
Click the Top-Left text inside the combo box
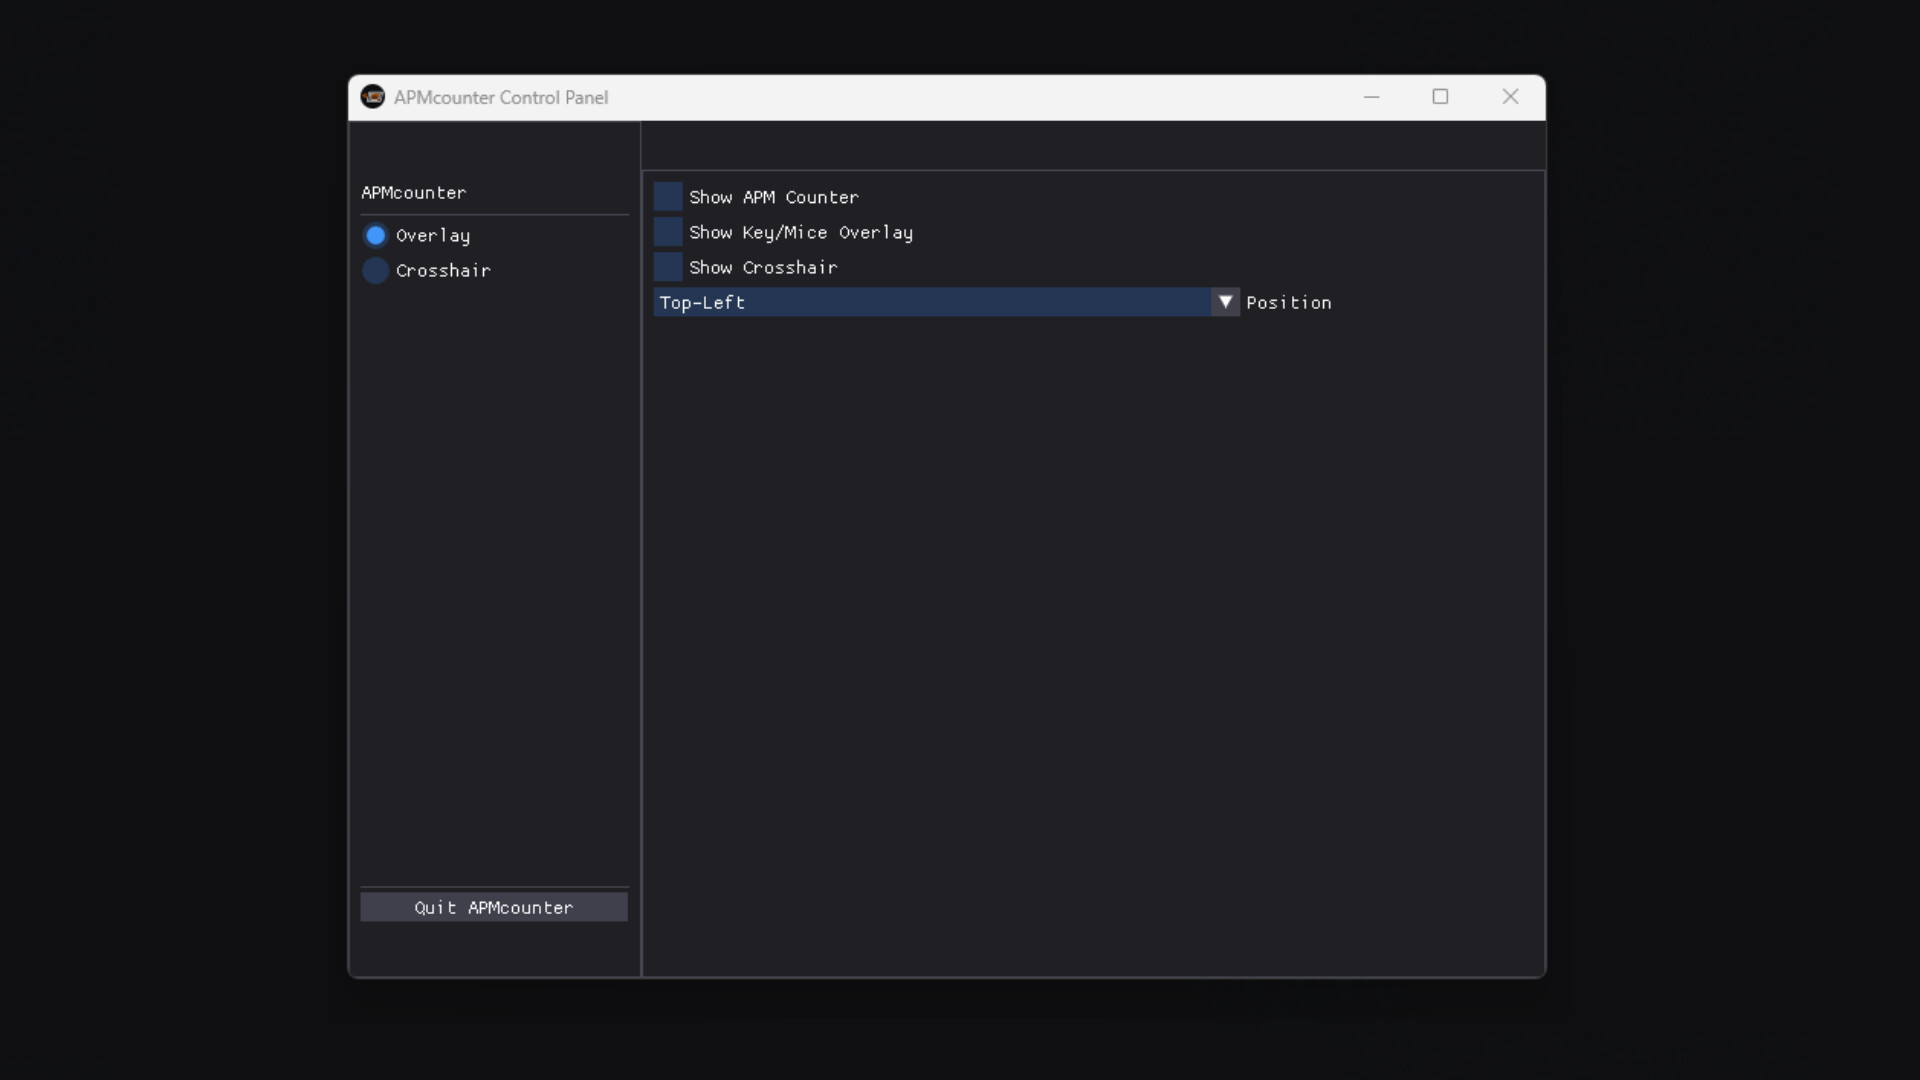coord(702,302)
